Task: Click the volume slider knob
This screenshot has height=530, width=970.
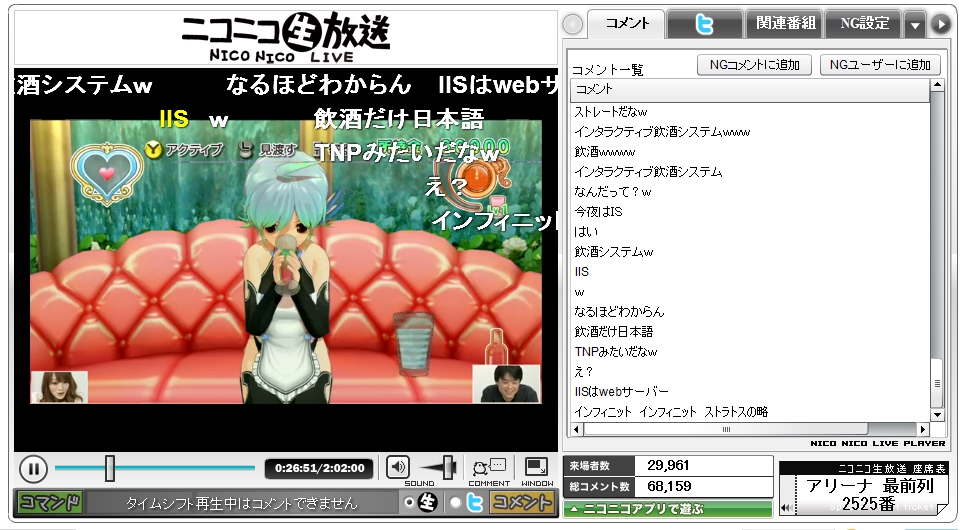Action: coord(448,466)
